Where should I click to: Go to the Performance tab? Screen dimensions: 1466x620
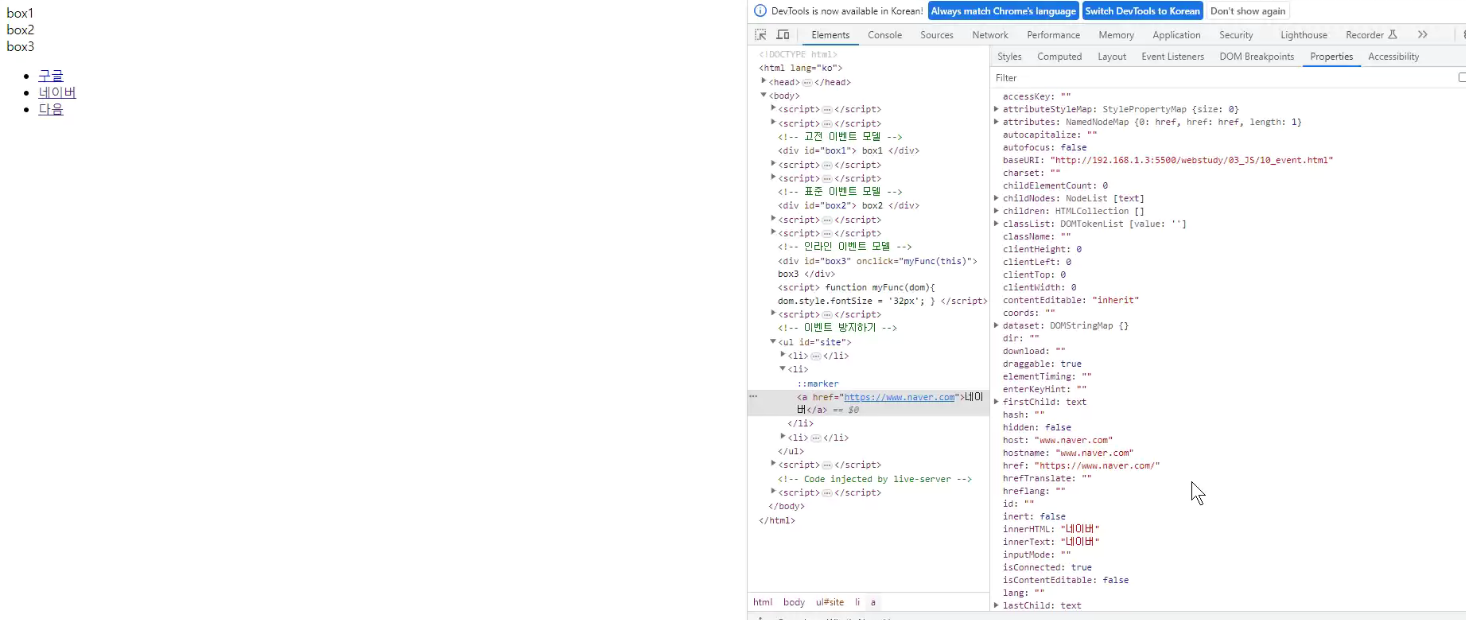[x=1053, y=35]
